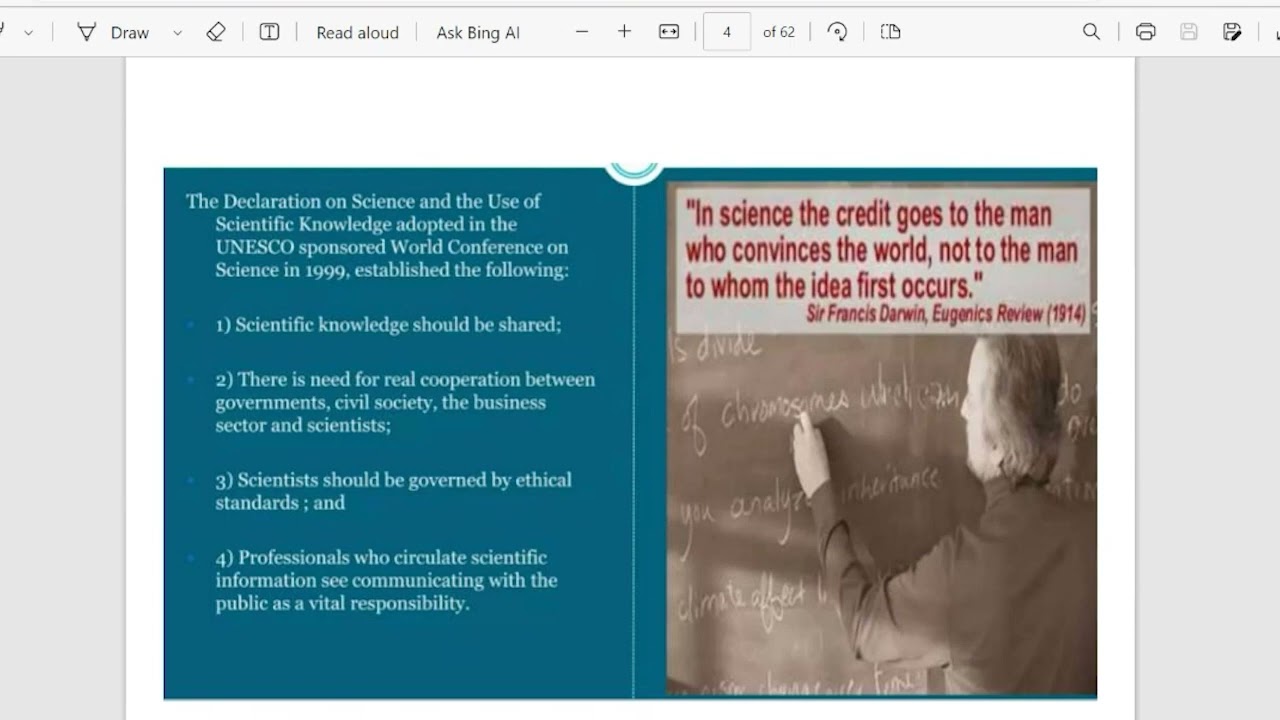The width and height of the screenshot is (1280, 720).
Task: Click text '1) Scientific knowledge should be shared;'
Action: pyautogui.click(x=388, y=325)
